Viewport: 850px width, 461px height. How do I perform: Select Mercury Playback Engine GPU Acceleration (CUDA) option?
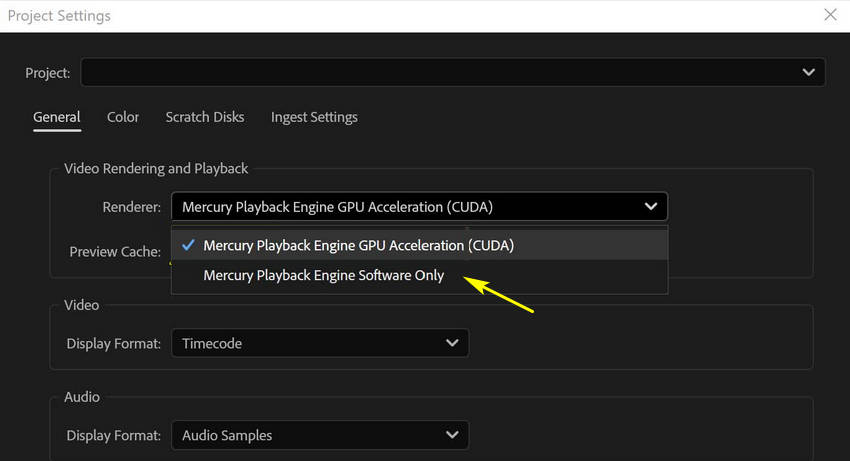coord(420,245)
